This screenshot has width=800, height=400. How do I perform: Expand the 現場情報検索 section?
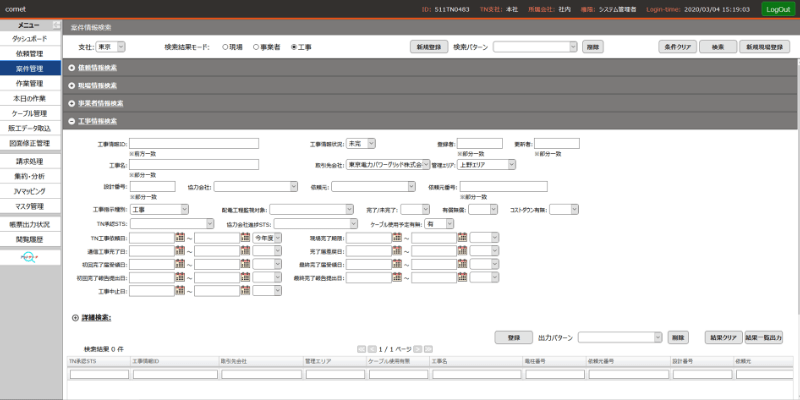coord(72,85)
